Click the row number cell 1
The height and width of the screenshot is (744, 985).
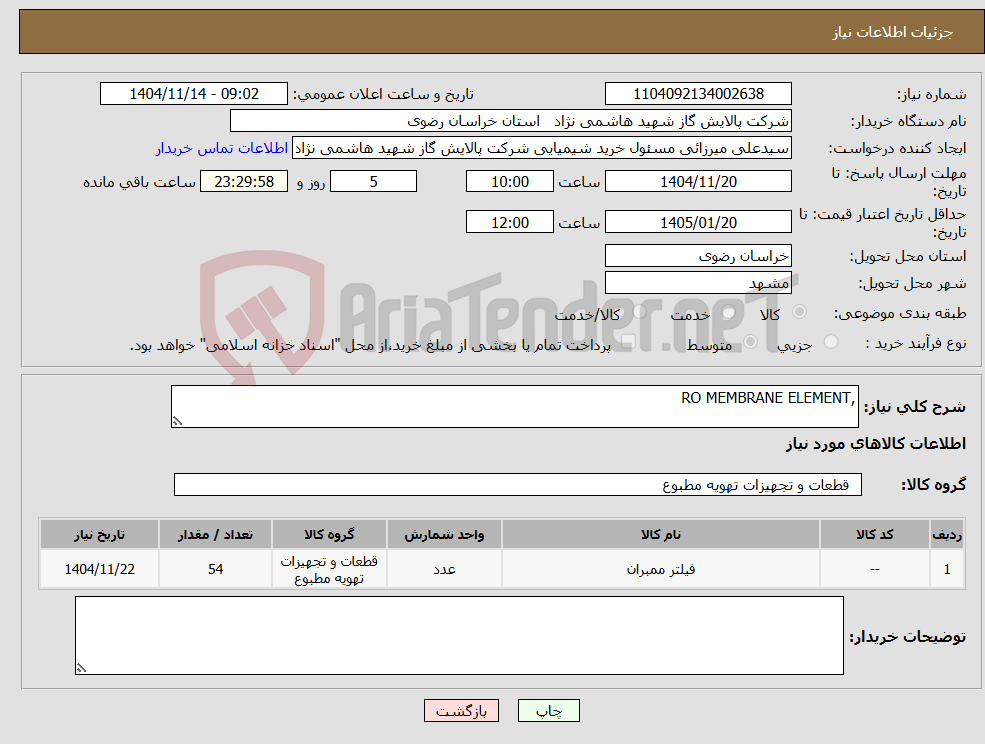(x=947, y=569)
